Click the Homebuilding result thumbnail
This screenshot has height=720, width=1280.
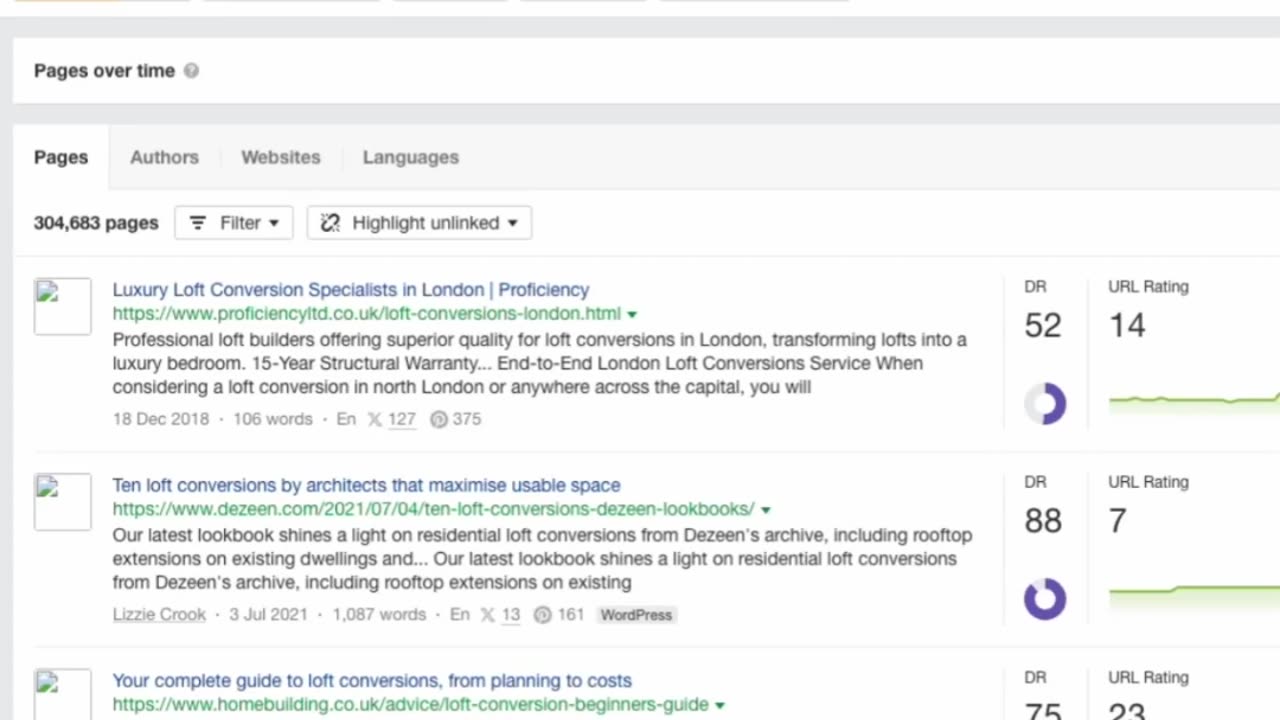pos(62,694)
